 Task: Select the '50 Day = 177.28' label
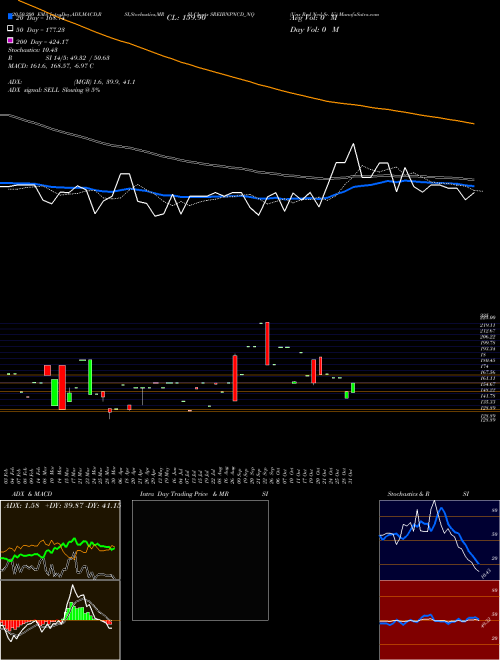click(x=41, y=30)
